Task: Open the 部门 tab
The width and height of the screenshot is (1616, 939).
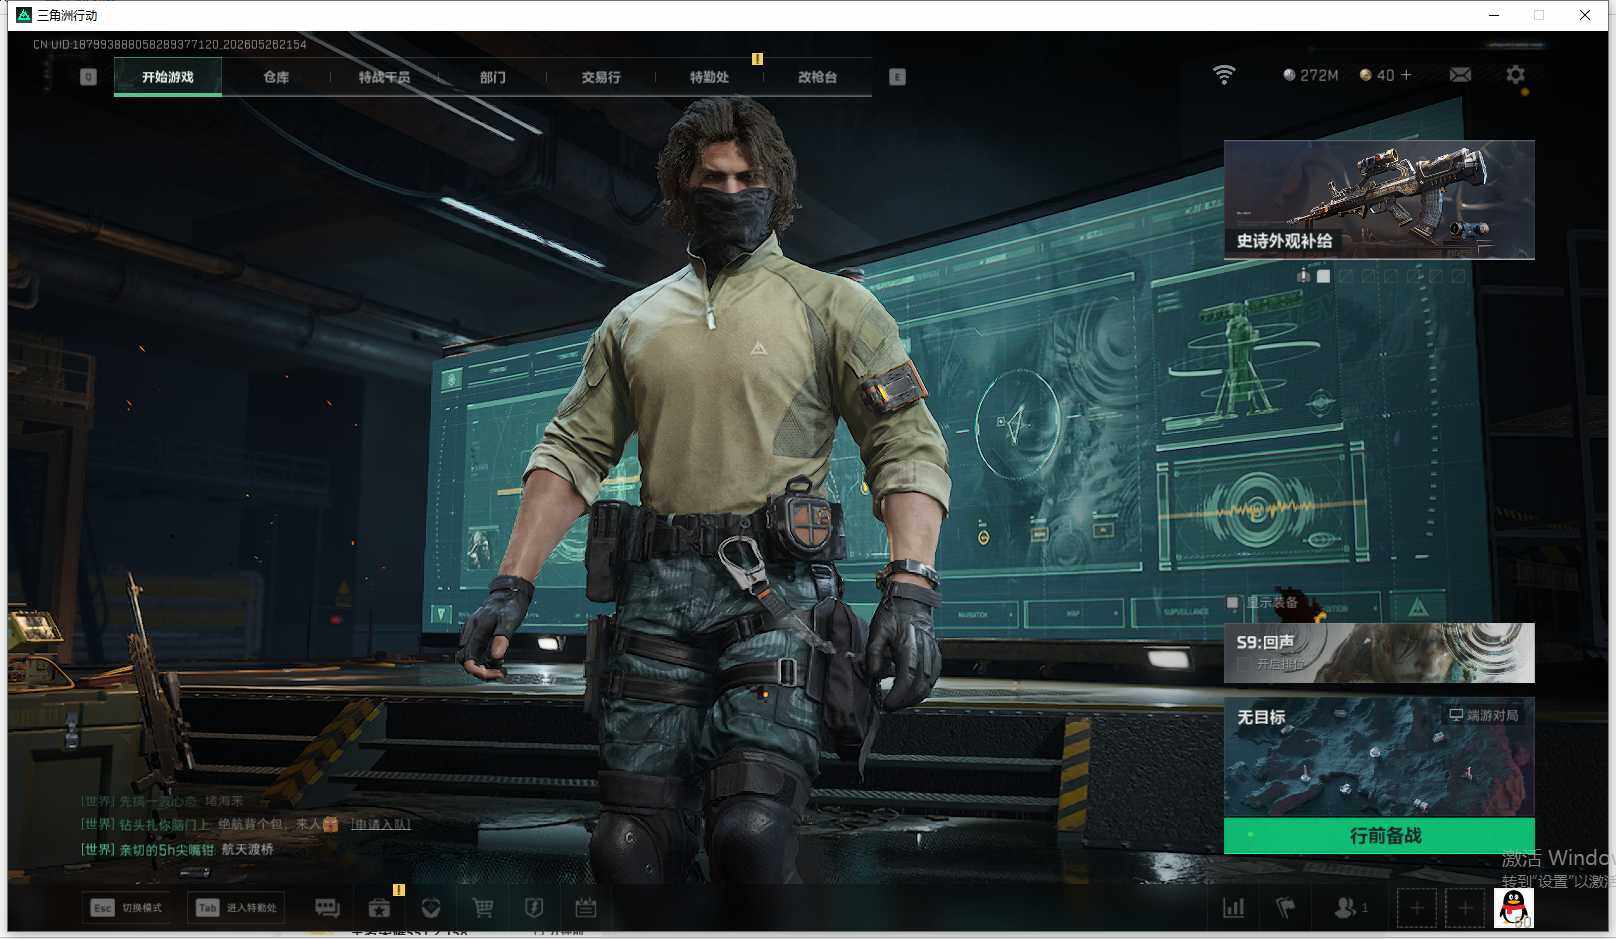Action: click(492, 77)
